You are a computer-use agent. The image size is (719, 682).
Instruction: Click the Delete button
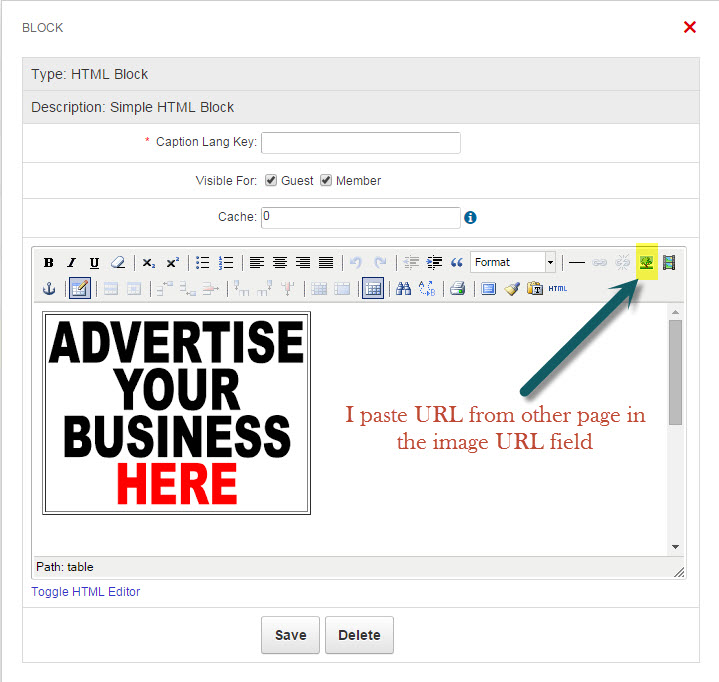coord(360,635)
